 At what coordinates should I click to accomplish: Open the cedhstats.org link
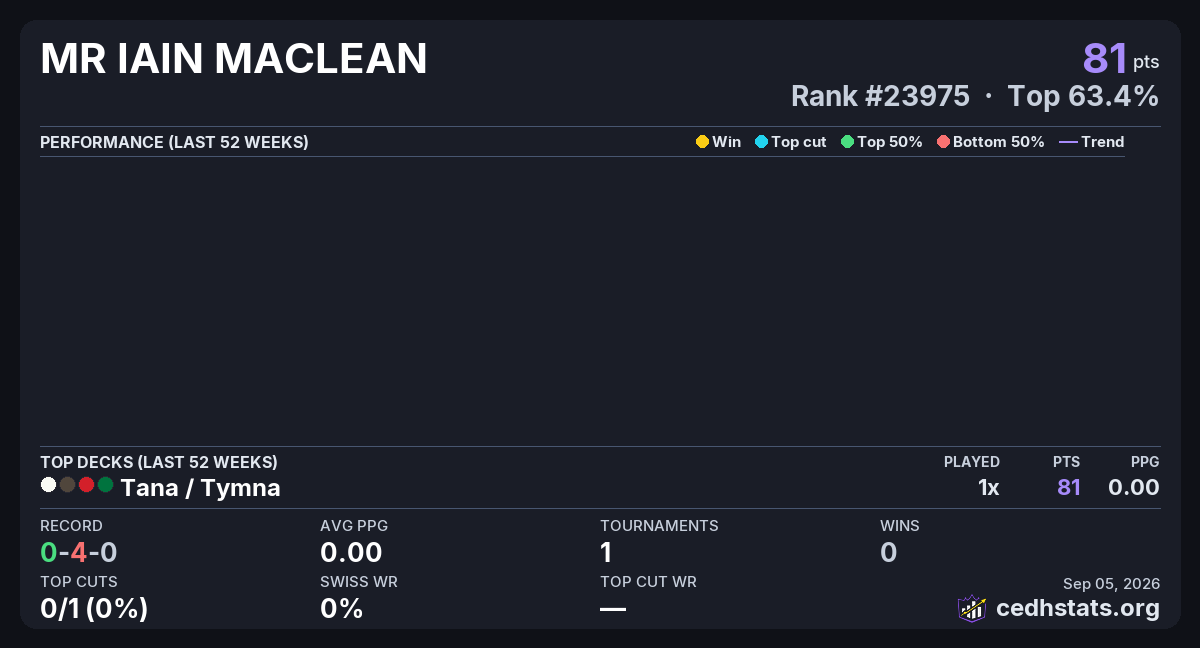tap(1078, 608)
